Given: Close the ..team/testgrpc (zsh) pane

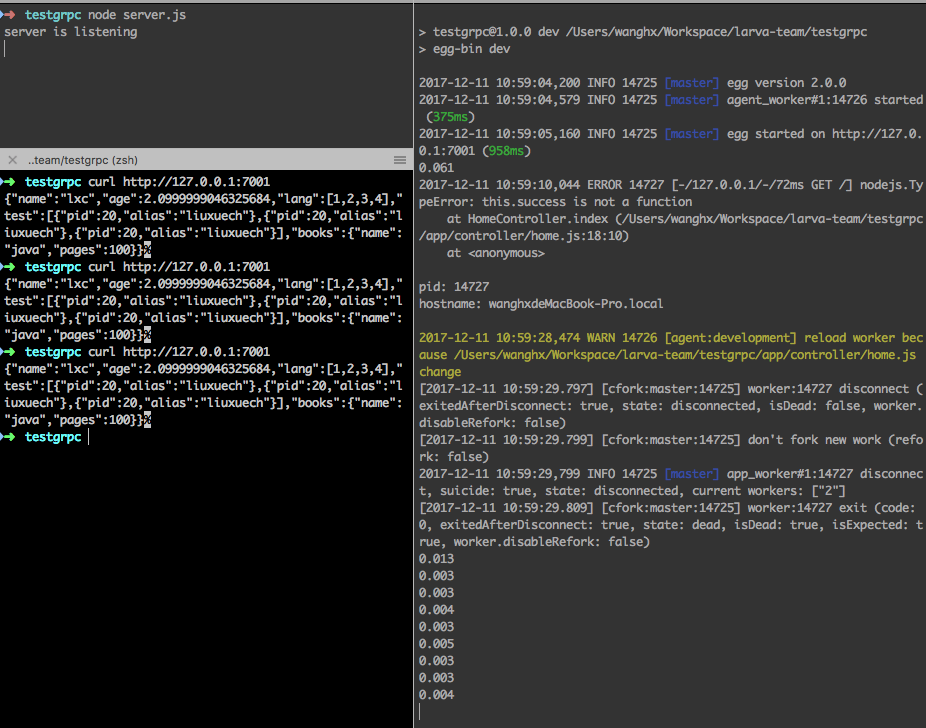Looking at the screenshot, I should point(12,160).
